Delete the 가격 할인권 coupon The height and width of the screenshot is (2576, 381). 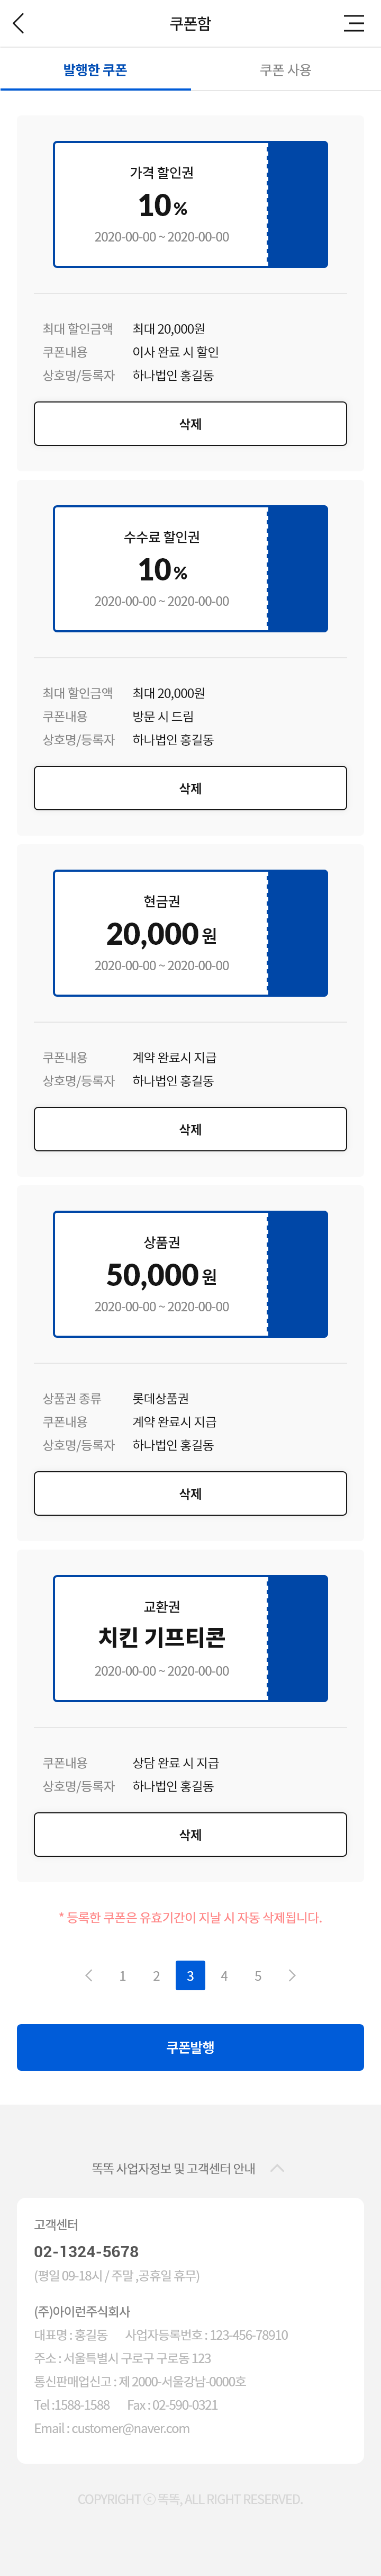[190, 424]
